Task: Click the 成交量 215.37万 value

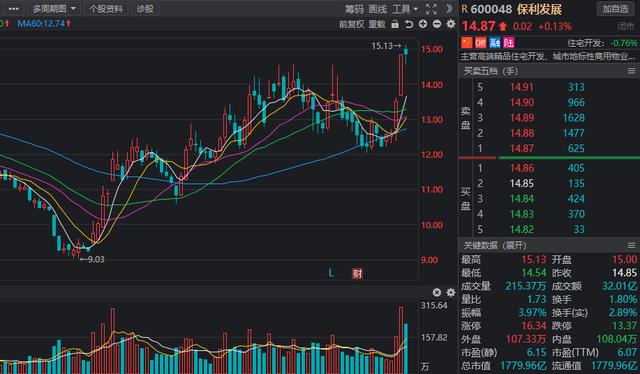Action: tap(526, 286)
